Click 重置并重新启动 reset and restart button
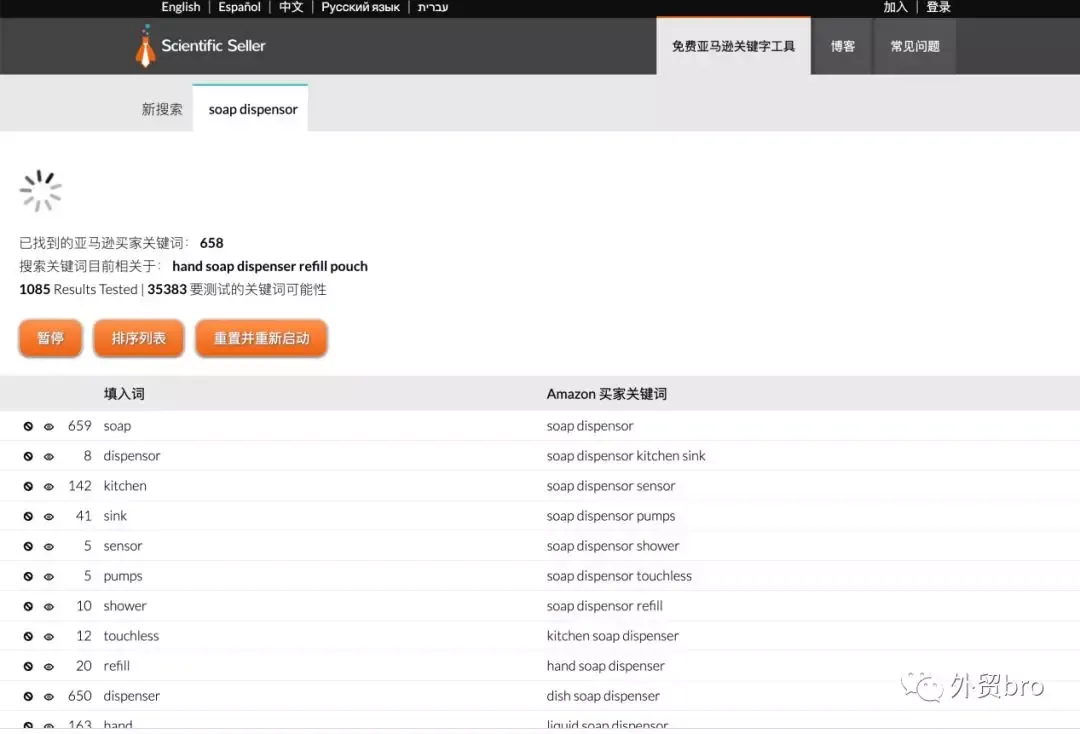The width and height of the screenshot is (1080, 734). click(x=262, y=338)
